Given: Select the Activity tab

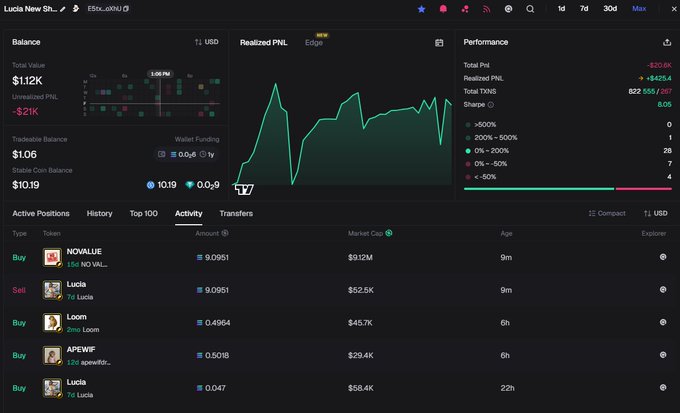Looking at the screenshot, I should [x=189, y=213].
